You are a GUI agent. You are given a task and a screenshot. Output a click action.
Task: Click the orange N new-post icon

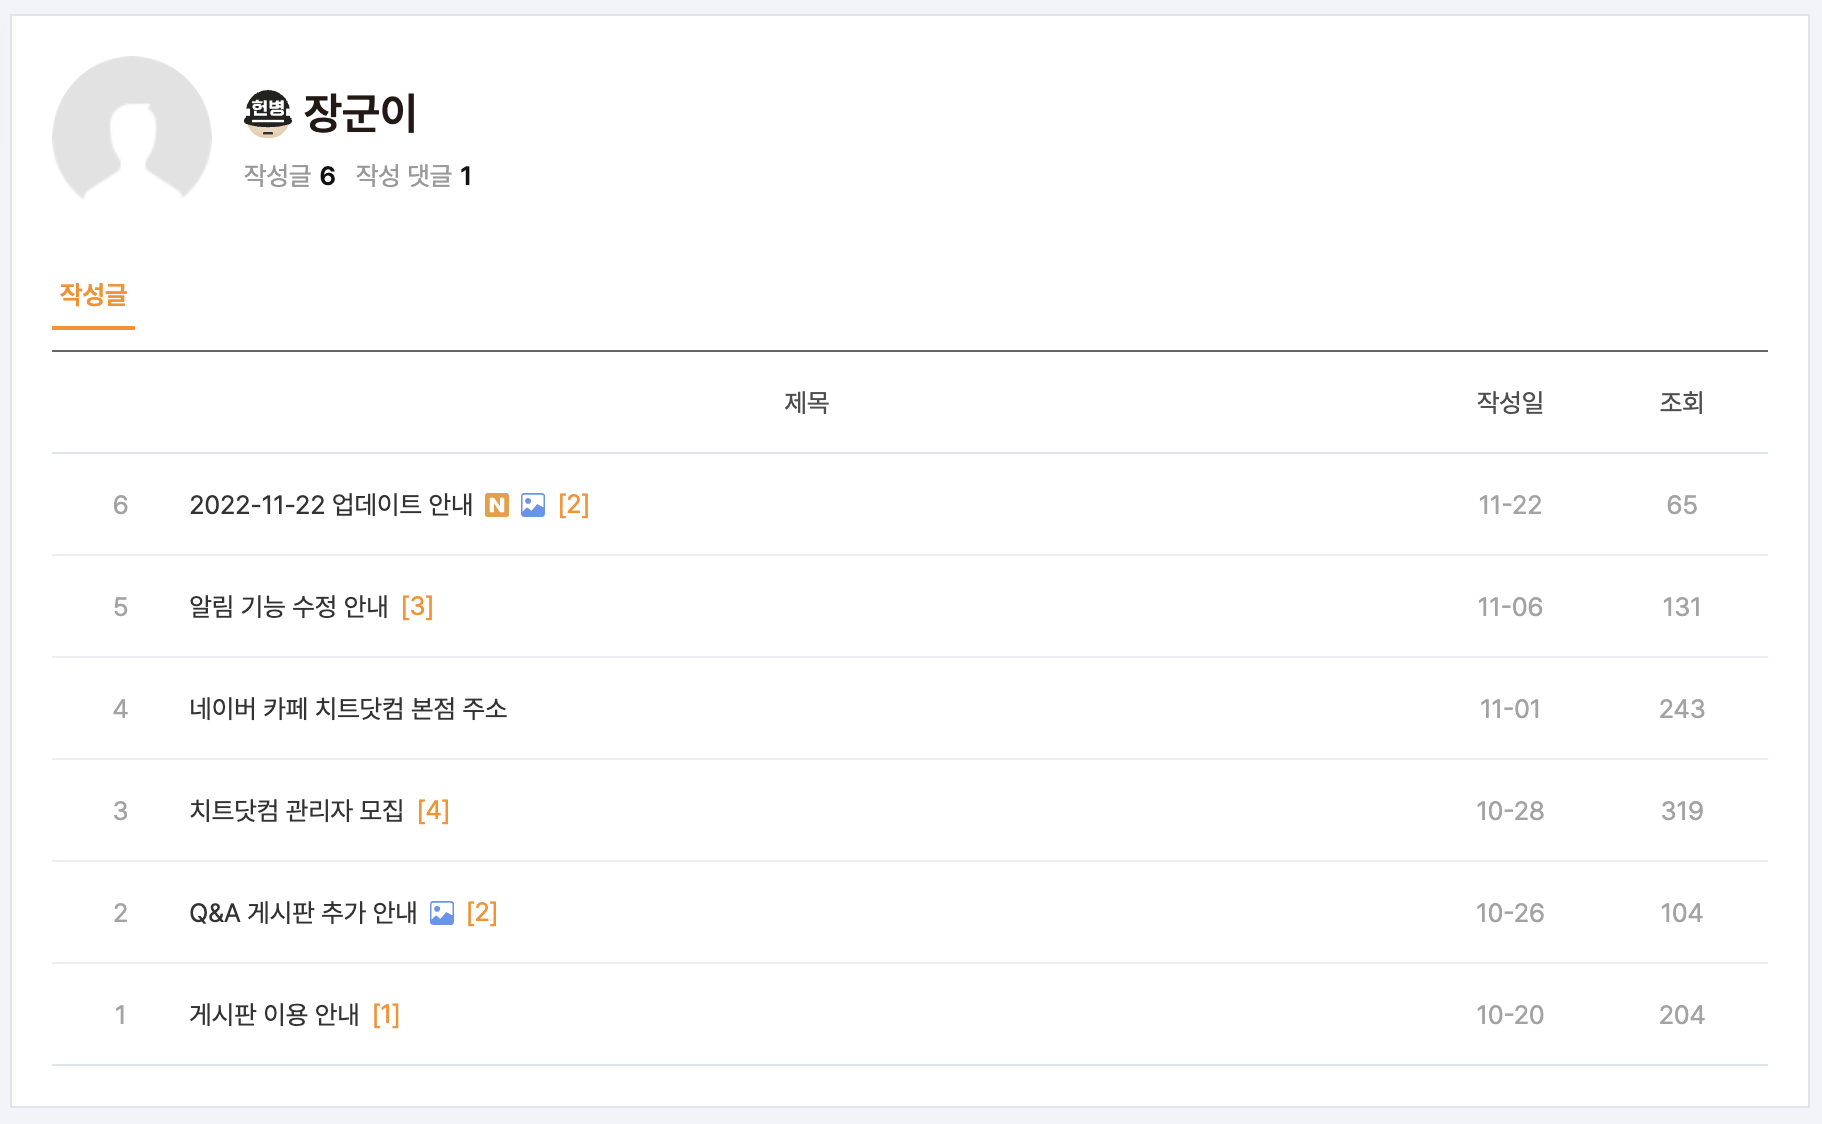(x=497, y=505)
